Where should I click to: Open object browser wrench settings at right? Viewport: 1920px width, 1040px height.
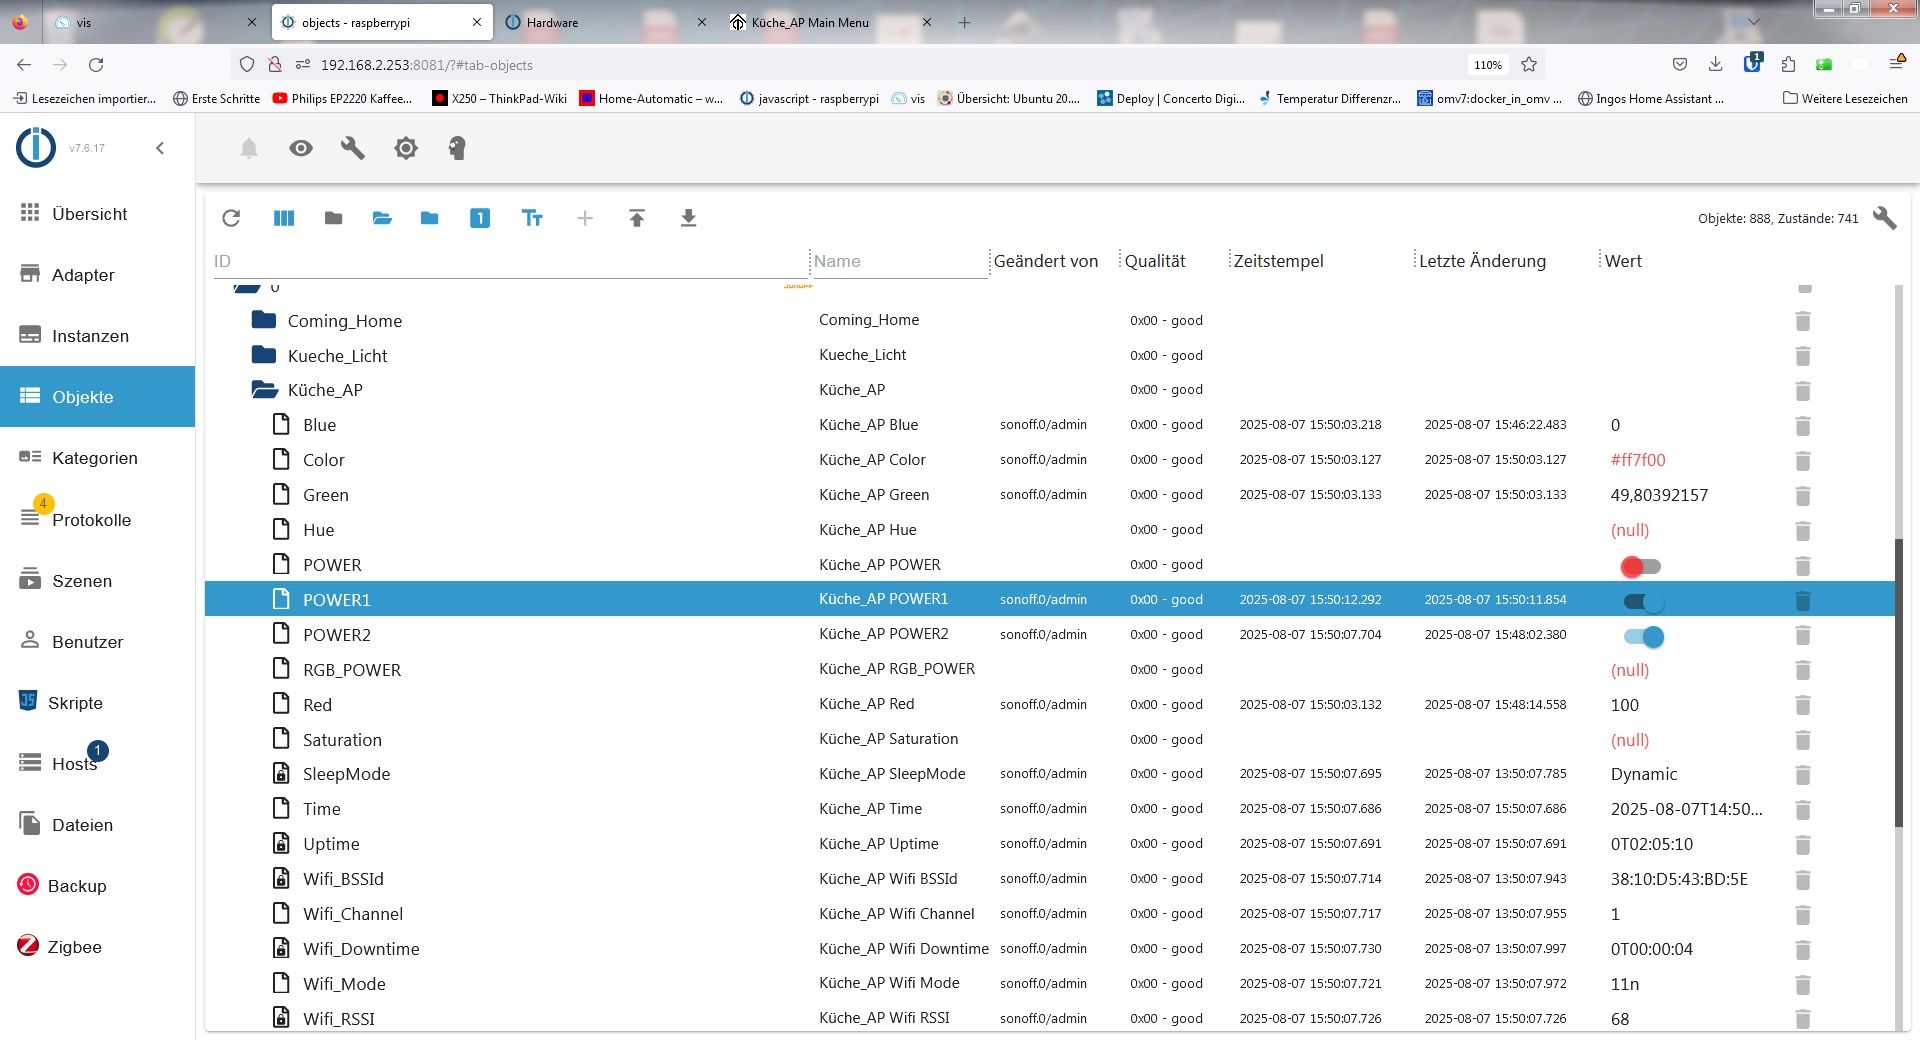tap(1885, 218)
